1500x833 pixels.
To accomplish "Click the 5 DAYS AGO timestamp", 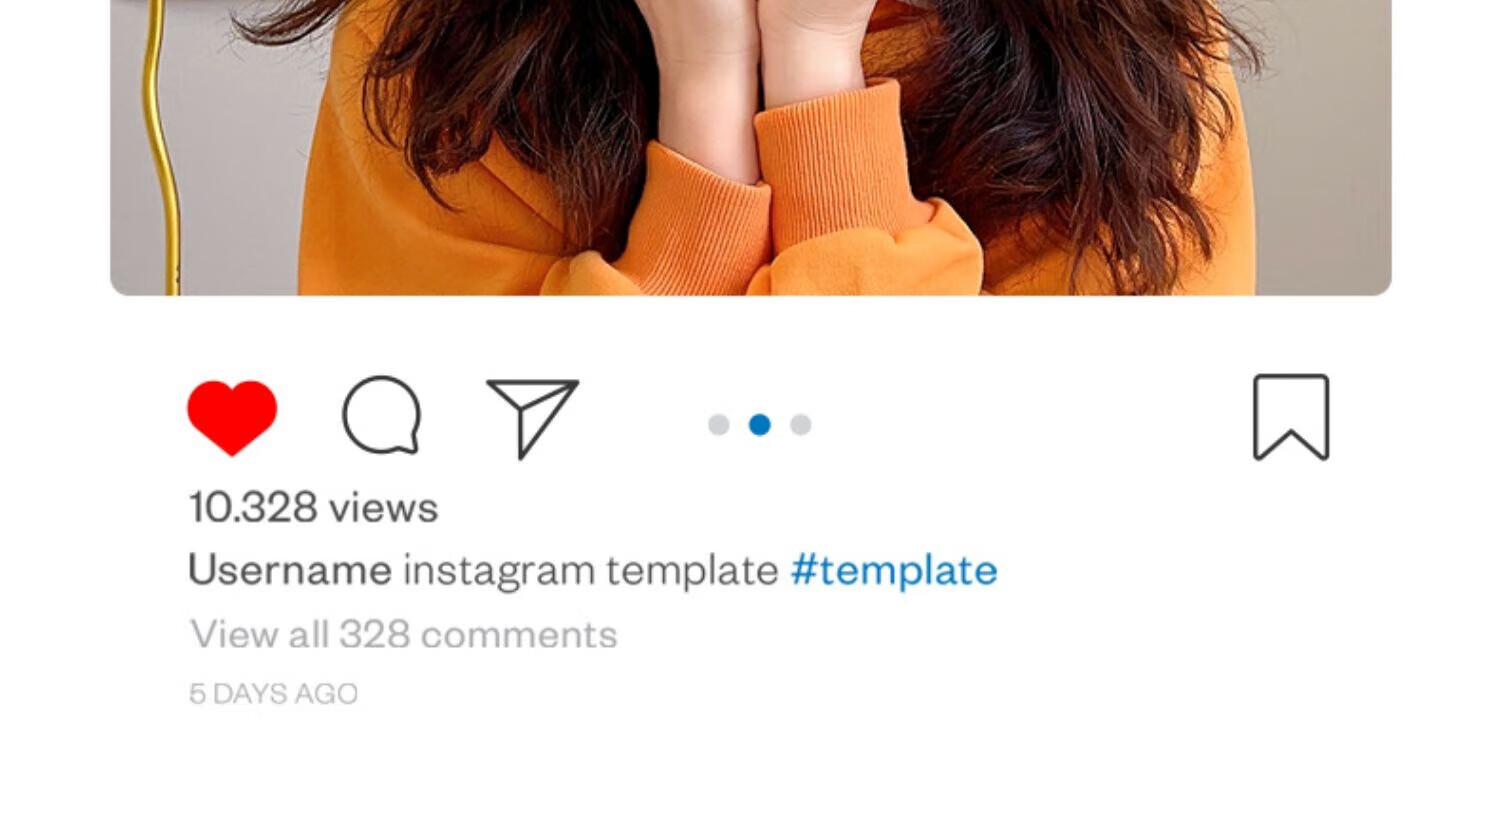I will [273, 693].
